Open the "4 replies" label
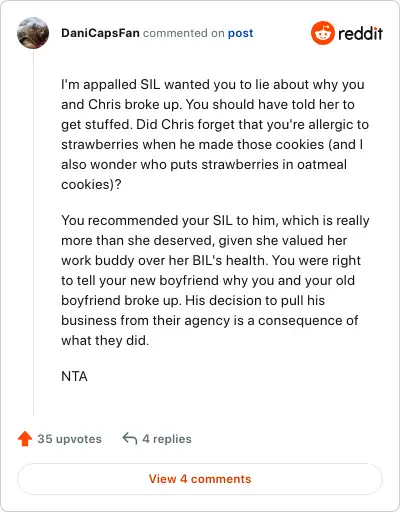 point(167,439)
